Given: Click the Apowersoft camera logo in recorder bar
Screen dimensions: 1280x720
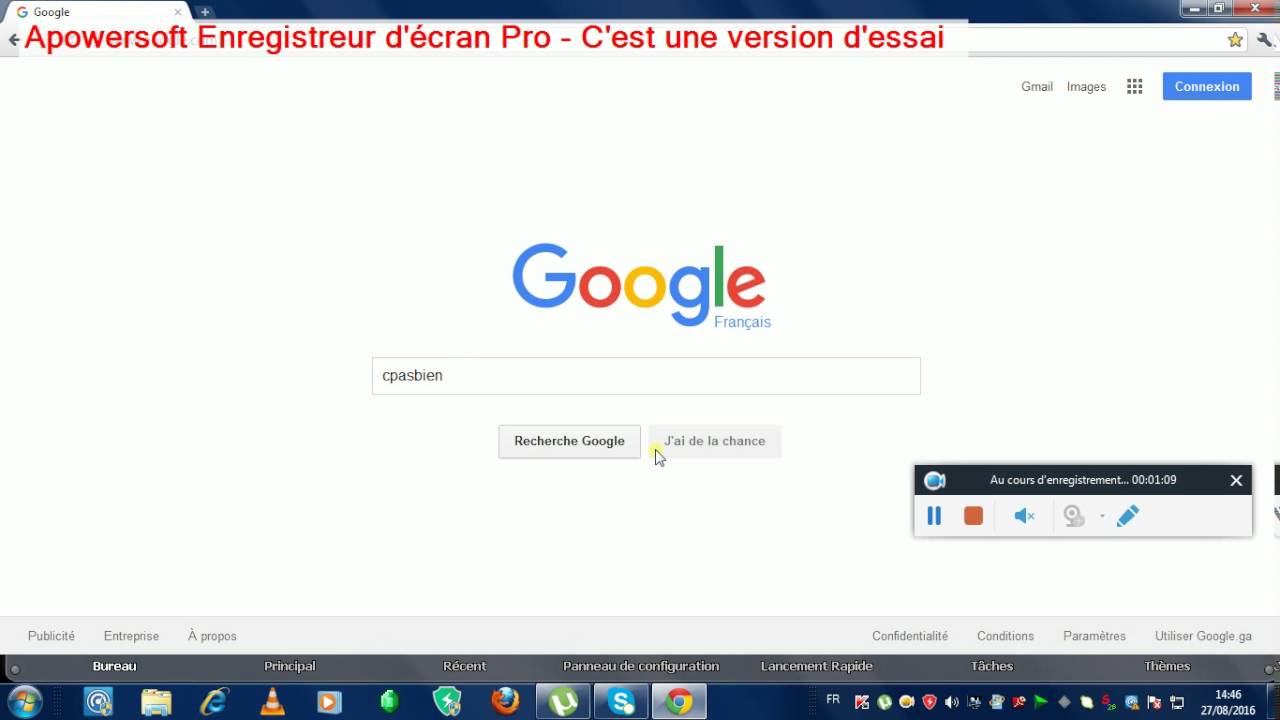Looking at the screenshot, I should [x=935, y=481].
